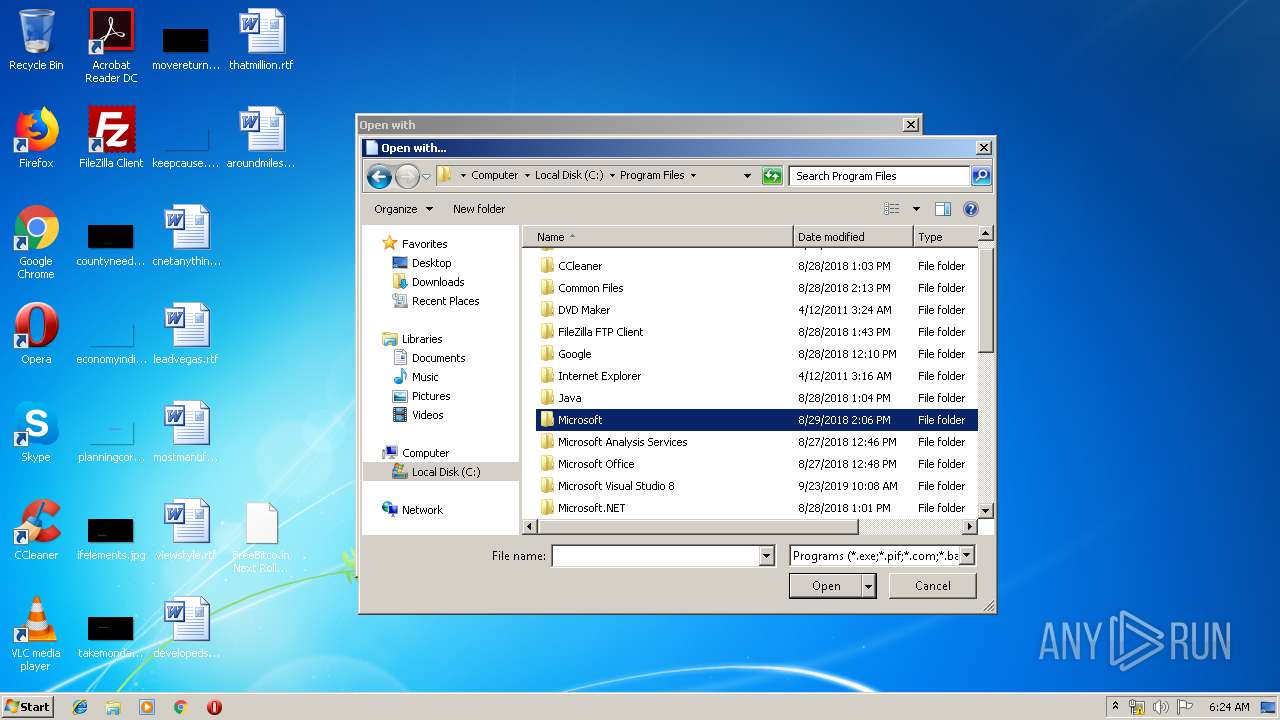Image resolution: width=1280 pixels, height=720 pixels.
Task: Click the Back navigation arrow in dialog
Action: 379,177
